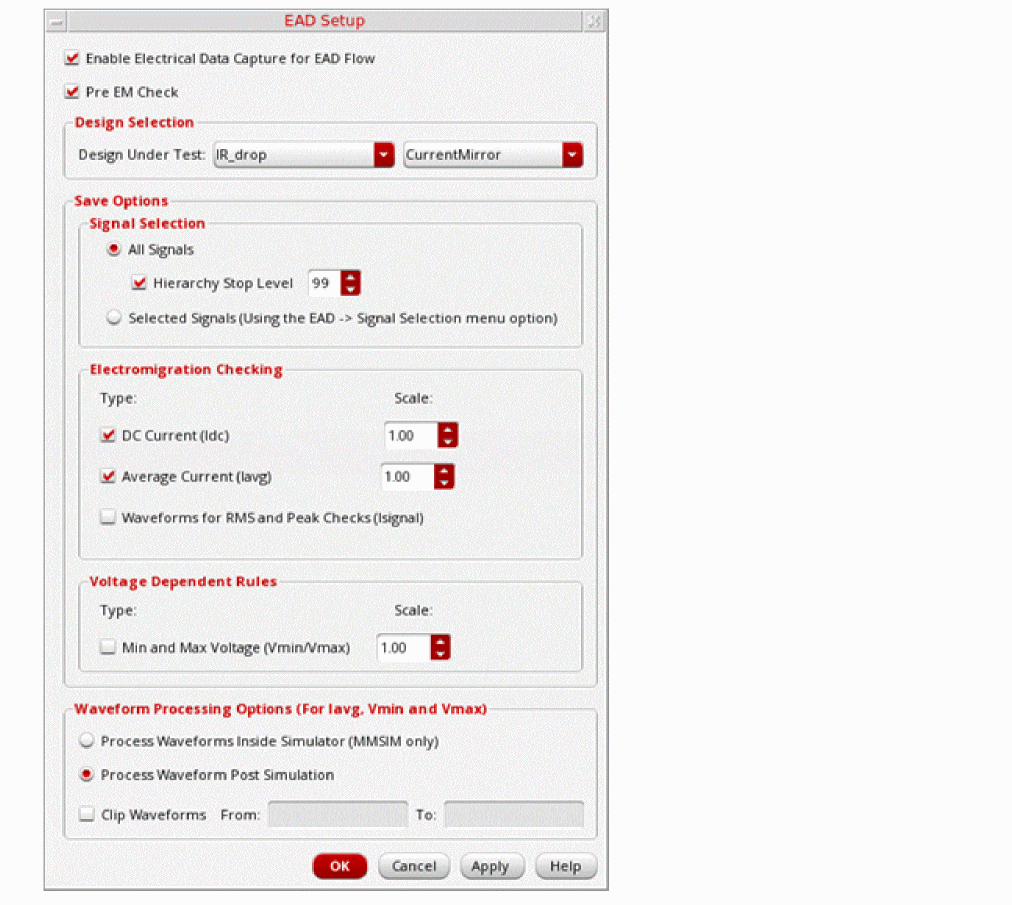
Task: Open the IR_drop library dropdown
Action: pyautogui.click(x=303, y=155)
